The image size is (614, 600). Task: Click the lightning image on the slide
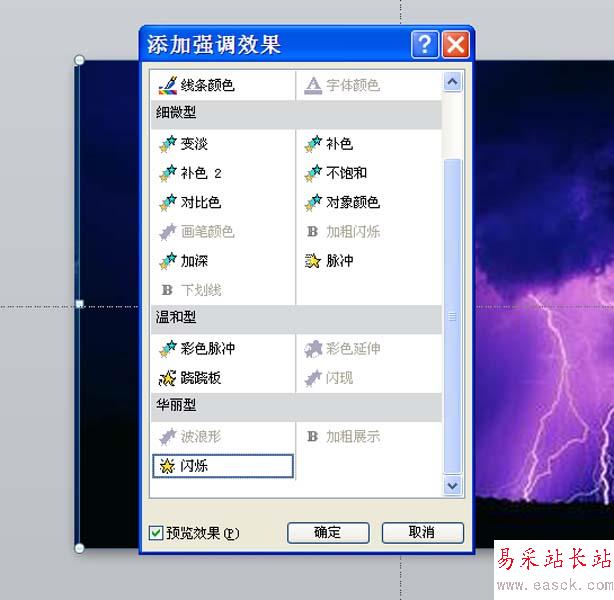click(x=544, y=302)
